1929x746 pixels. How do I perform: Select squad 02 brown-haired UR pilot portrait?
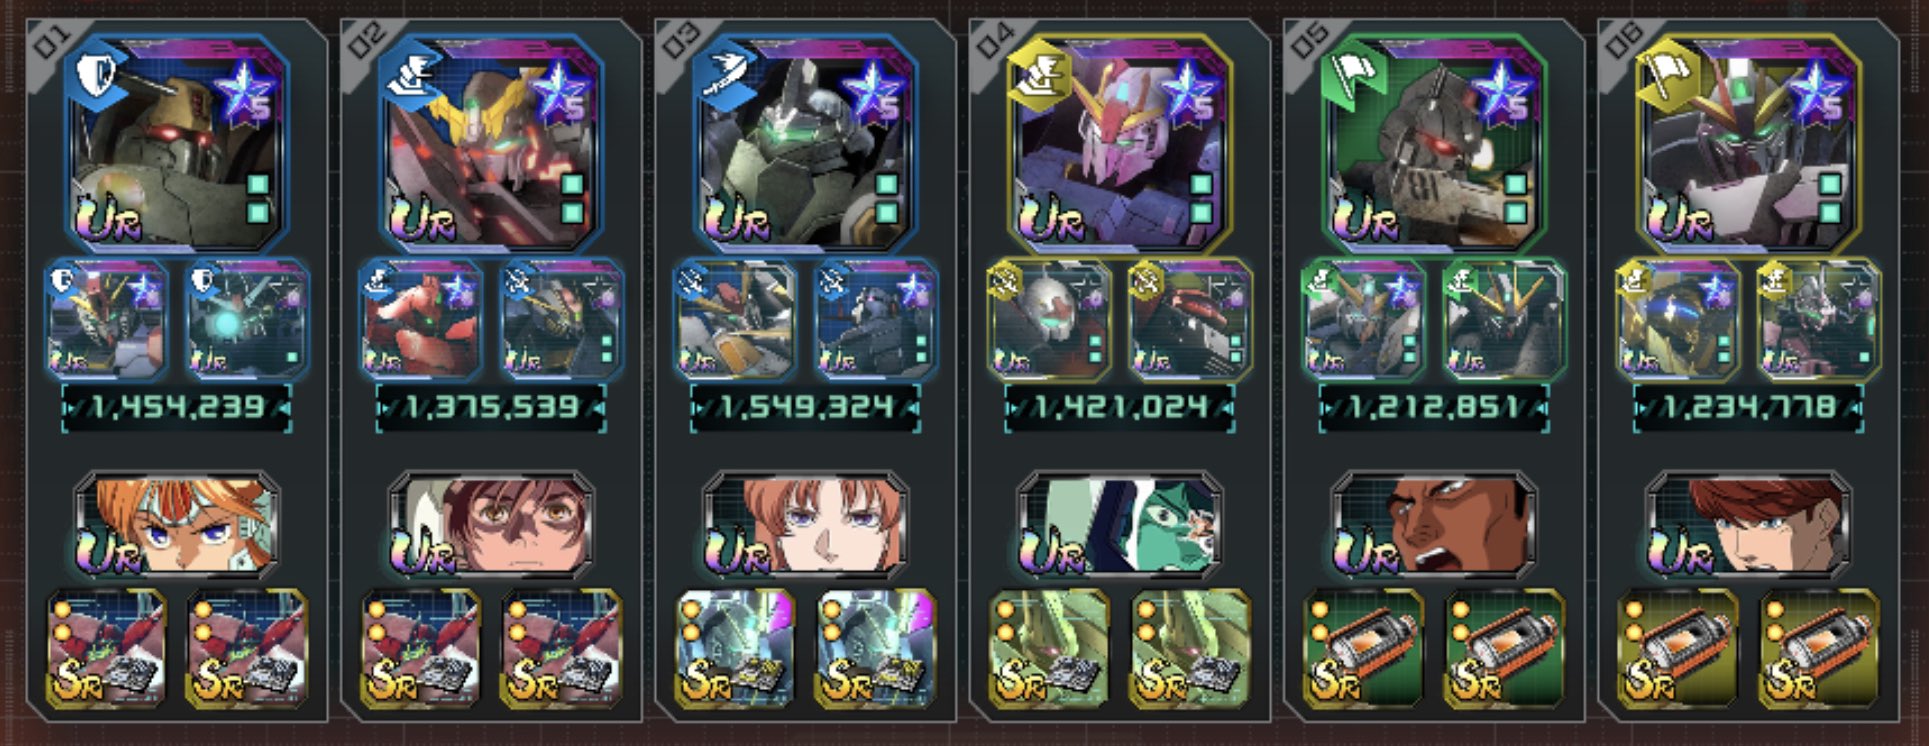(491, 527)
